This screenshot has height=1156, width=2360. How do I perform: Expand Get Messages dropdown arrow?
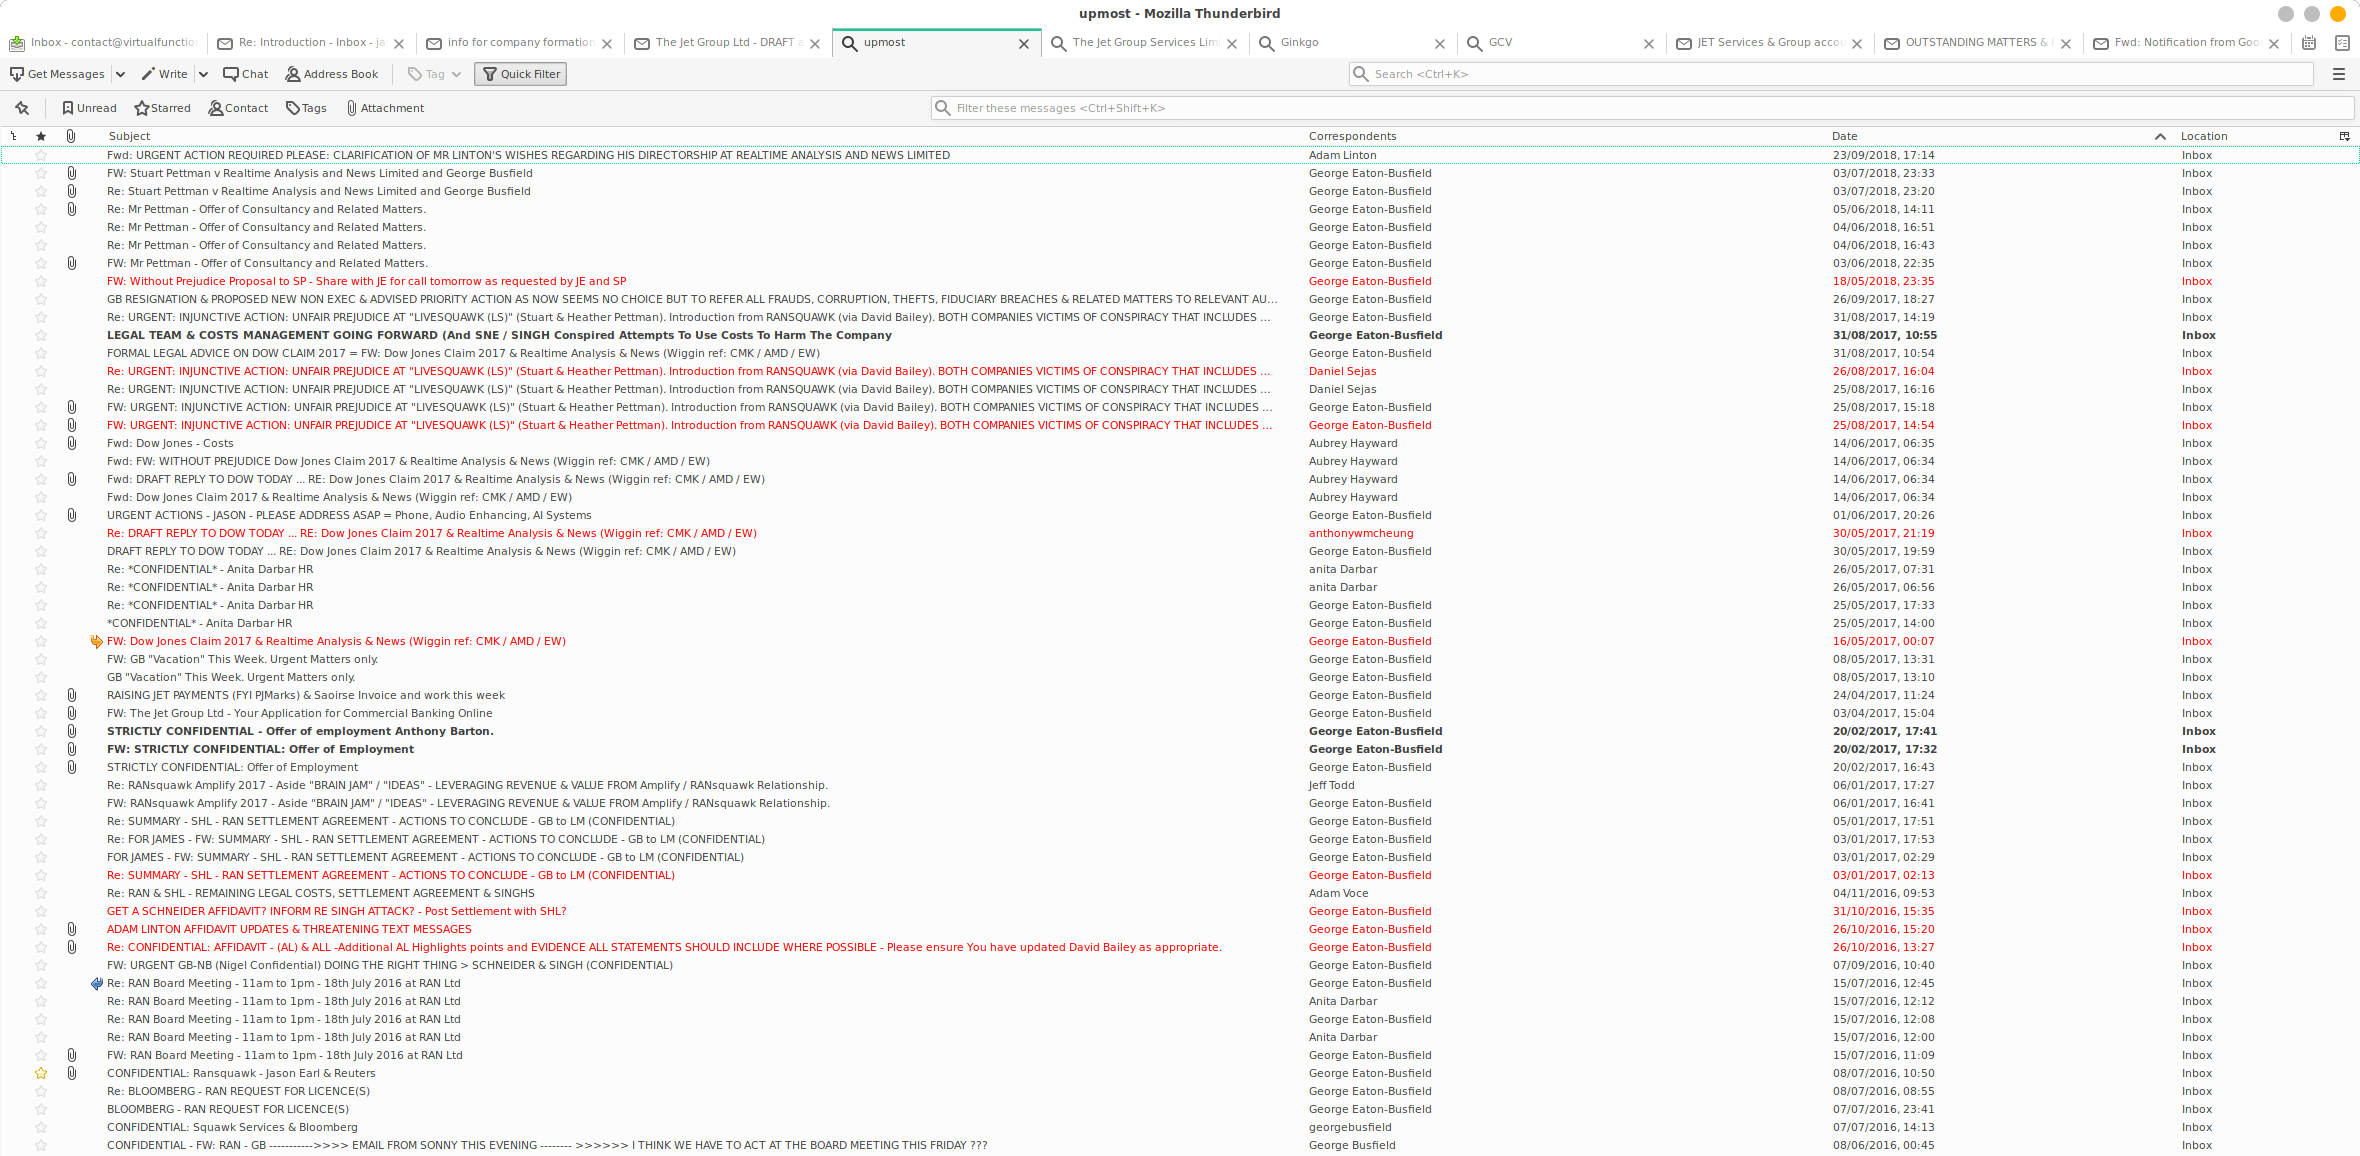tap(120, 74)
